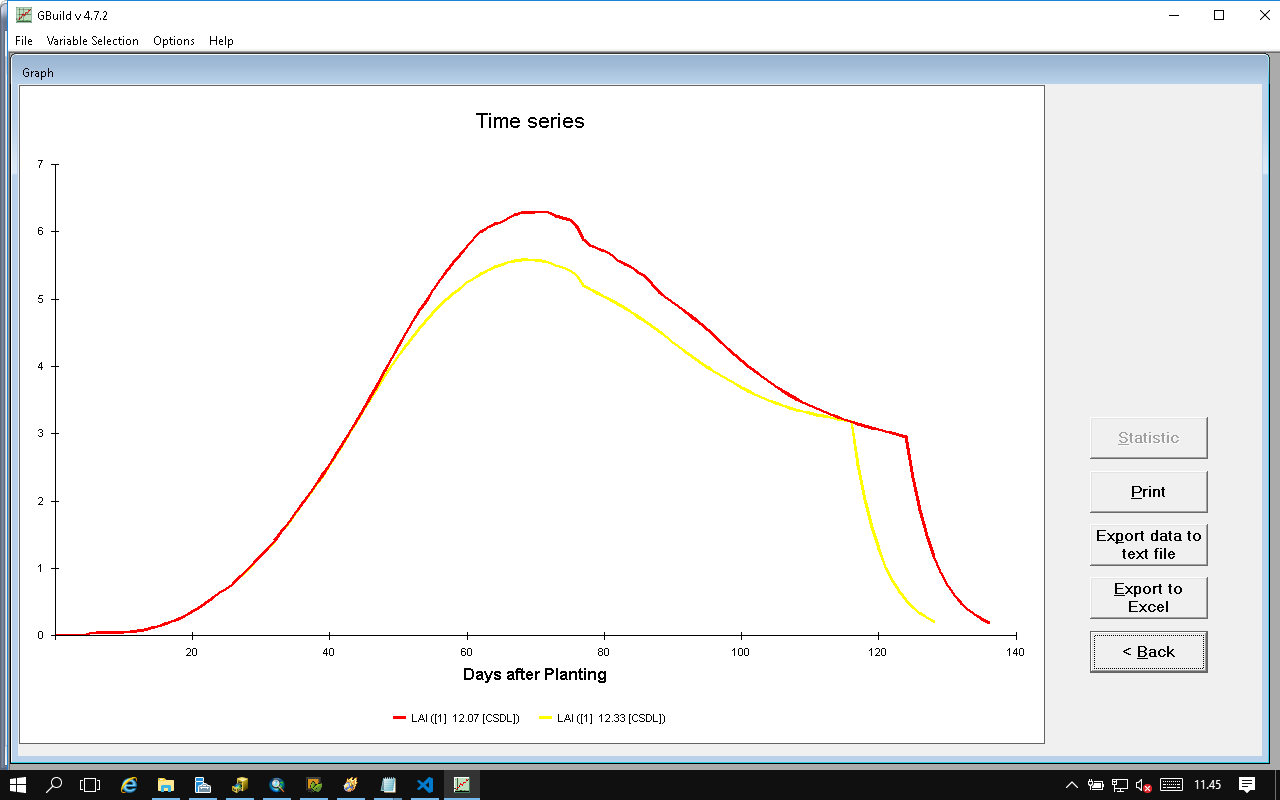Show hidden system tray icons

1072,785
